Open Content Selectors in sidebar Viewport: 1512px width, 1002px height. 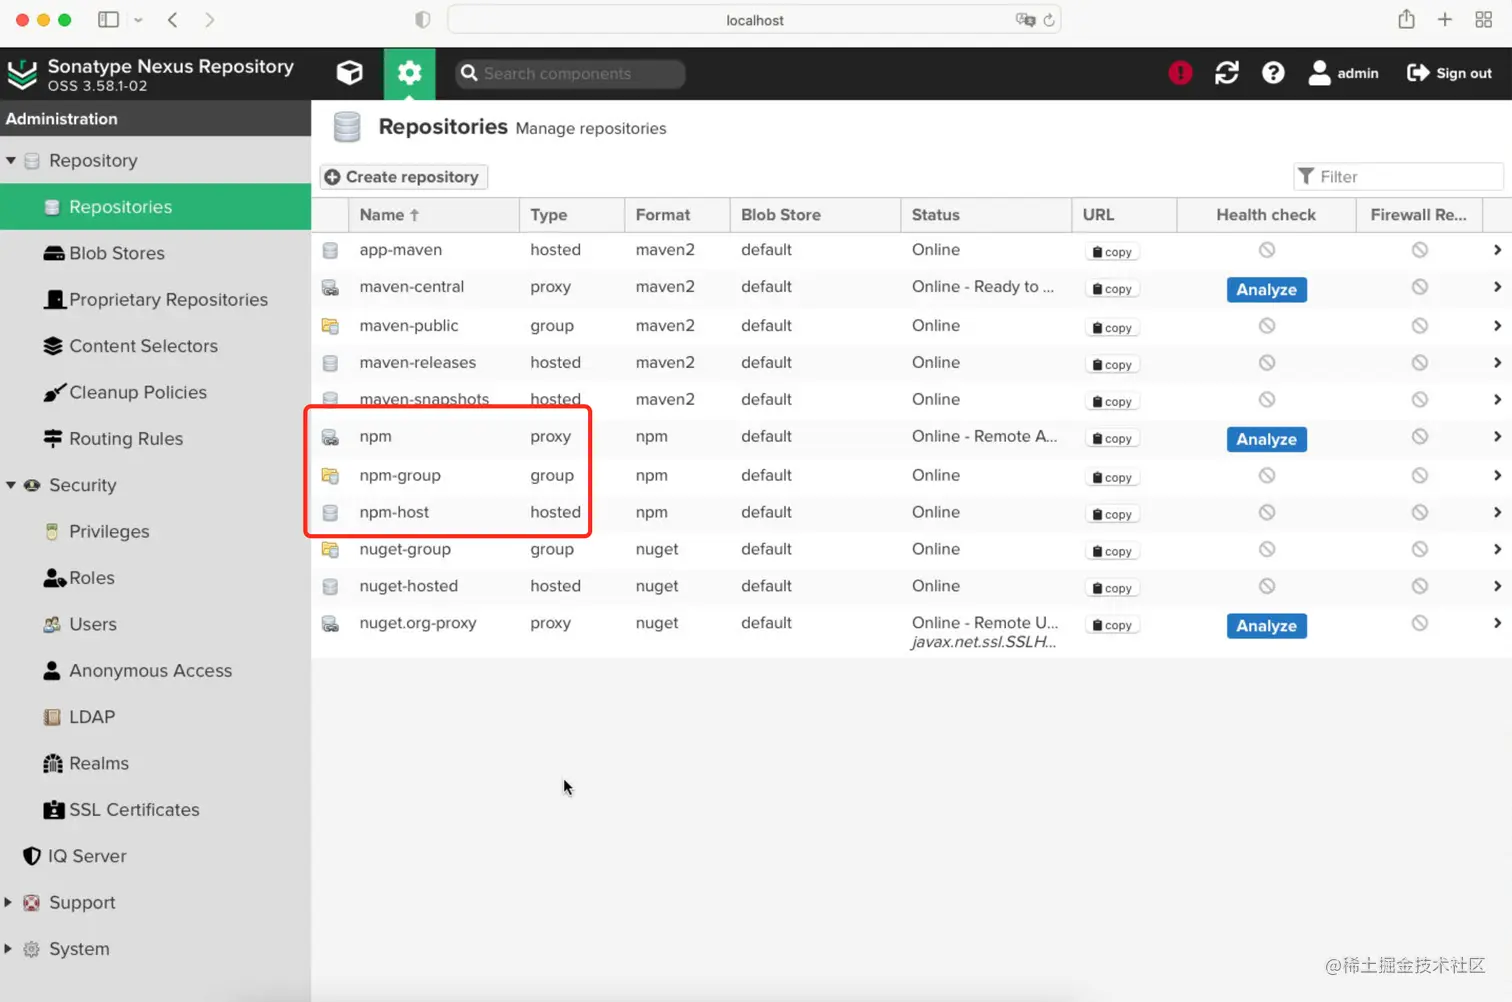coord(155,346)
